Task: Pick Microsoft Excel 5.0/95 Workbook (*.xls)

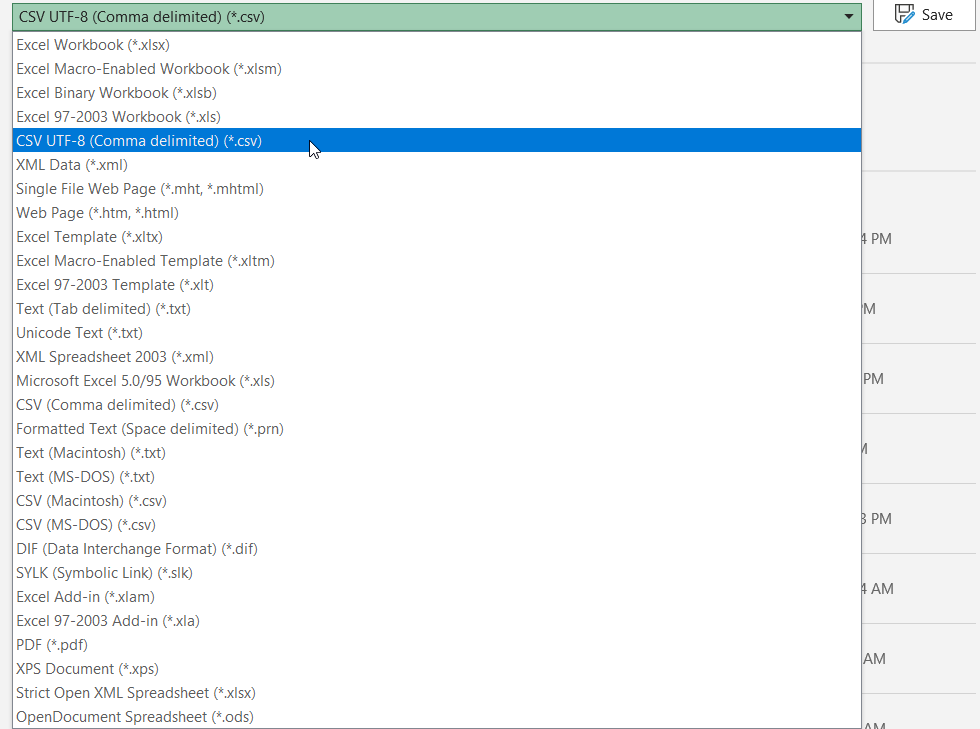Action: (x=436, y=381)
